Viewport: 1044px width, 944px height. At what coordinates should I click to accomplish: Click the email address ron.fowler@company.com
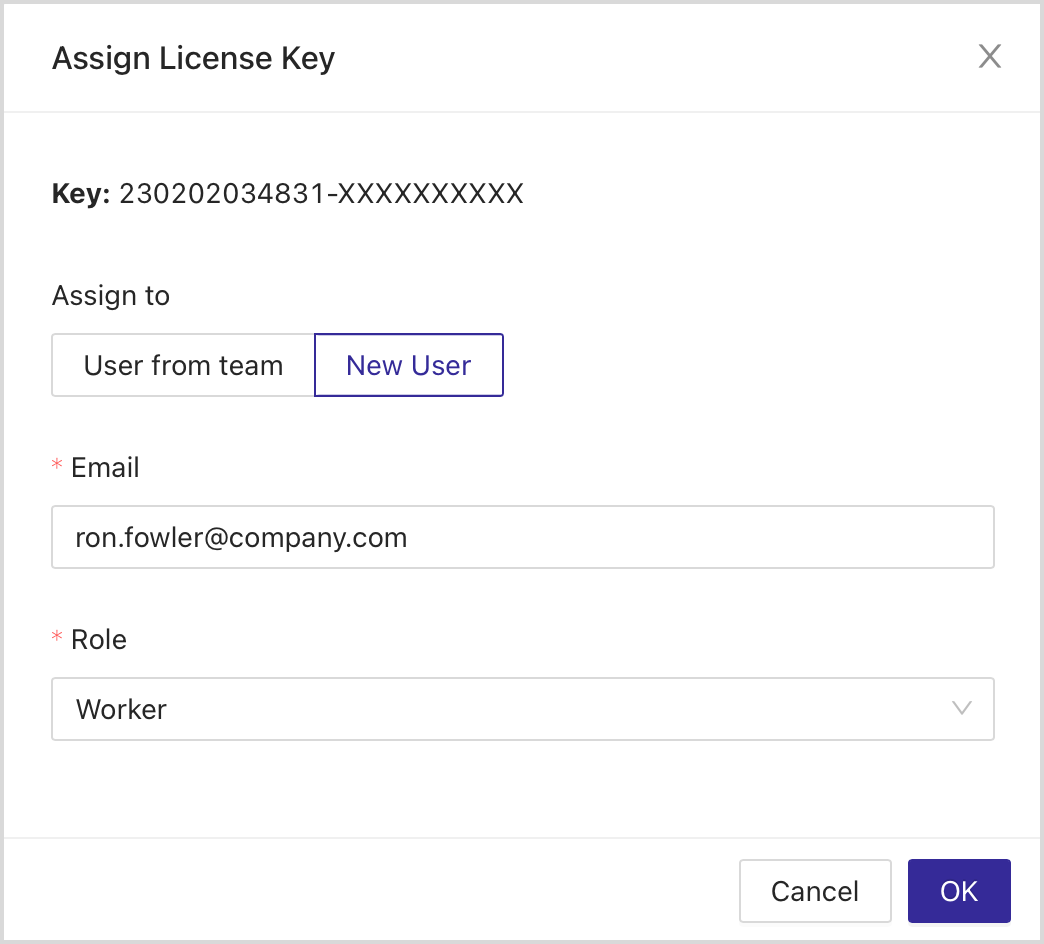240,537
